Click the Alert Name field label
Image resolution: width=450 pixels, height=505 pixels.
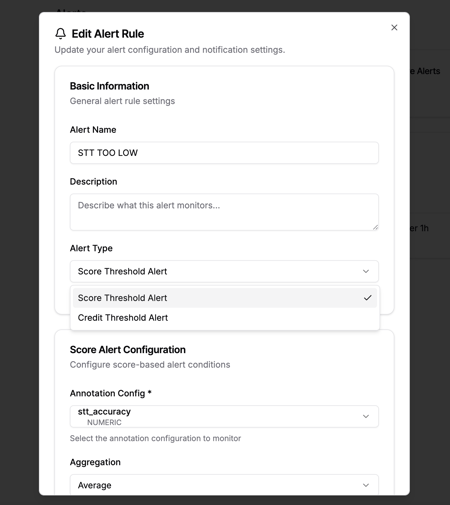tap(93, 130)
